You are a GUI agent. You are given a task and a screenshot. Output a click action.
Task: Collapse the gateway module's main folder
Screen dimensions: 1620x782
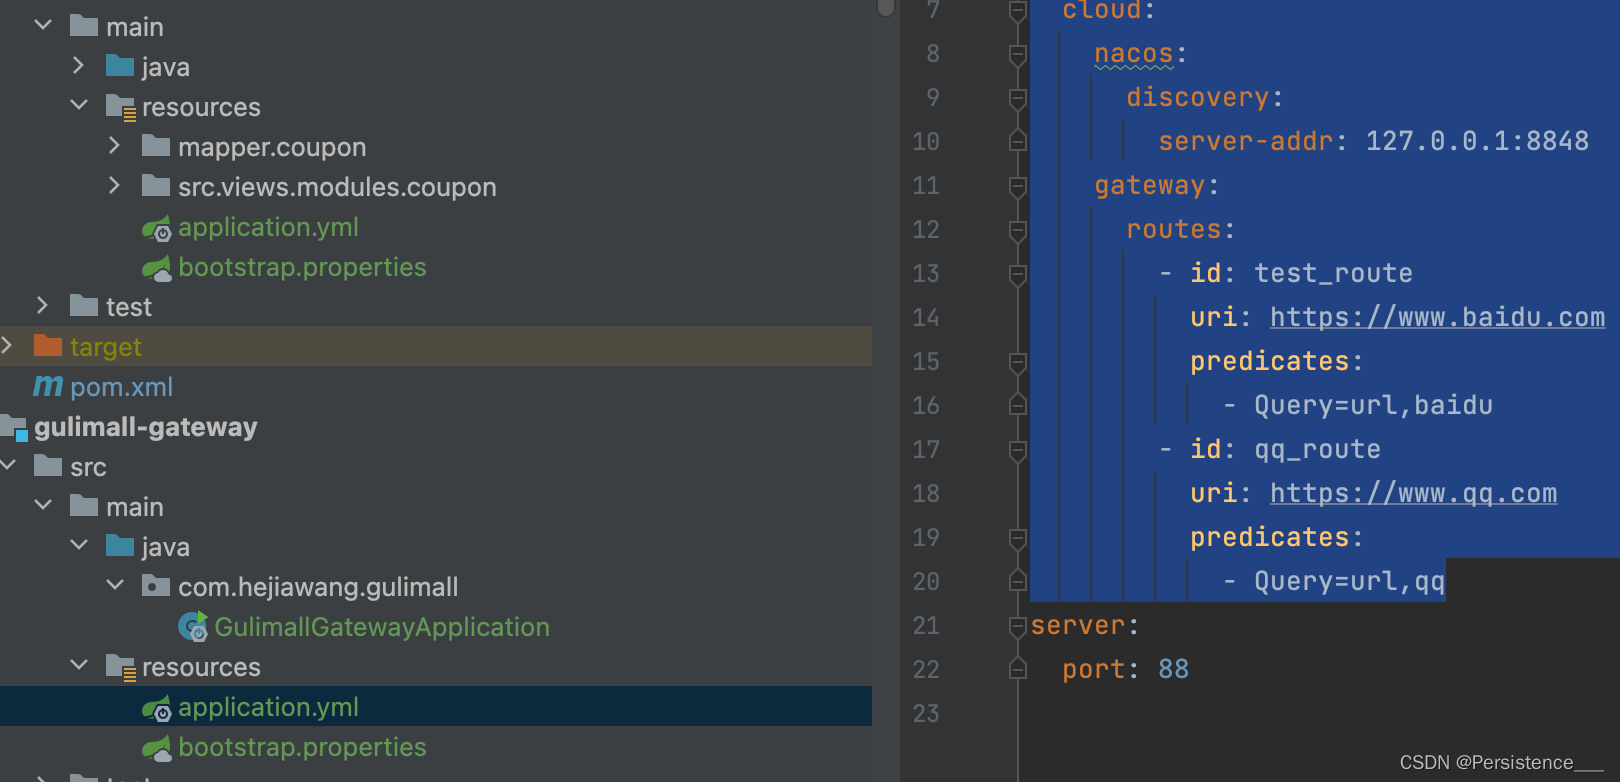tap(43, 505)
